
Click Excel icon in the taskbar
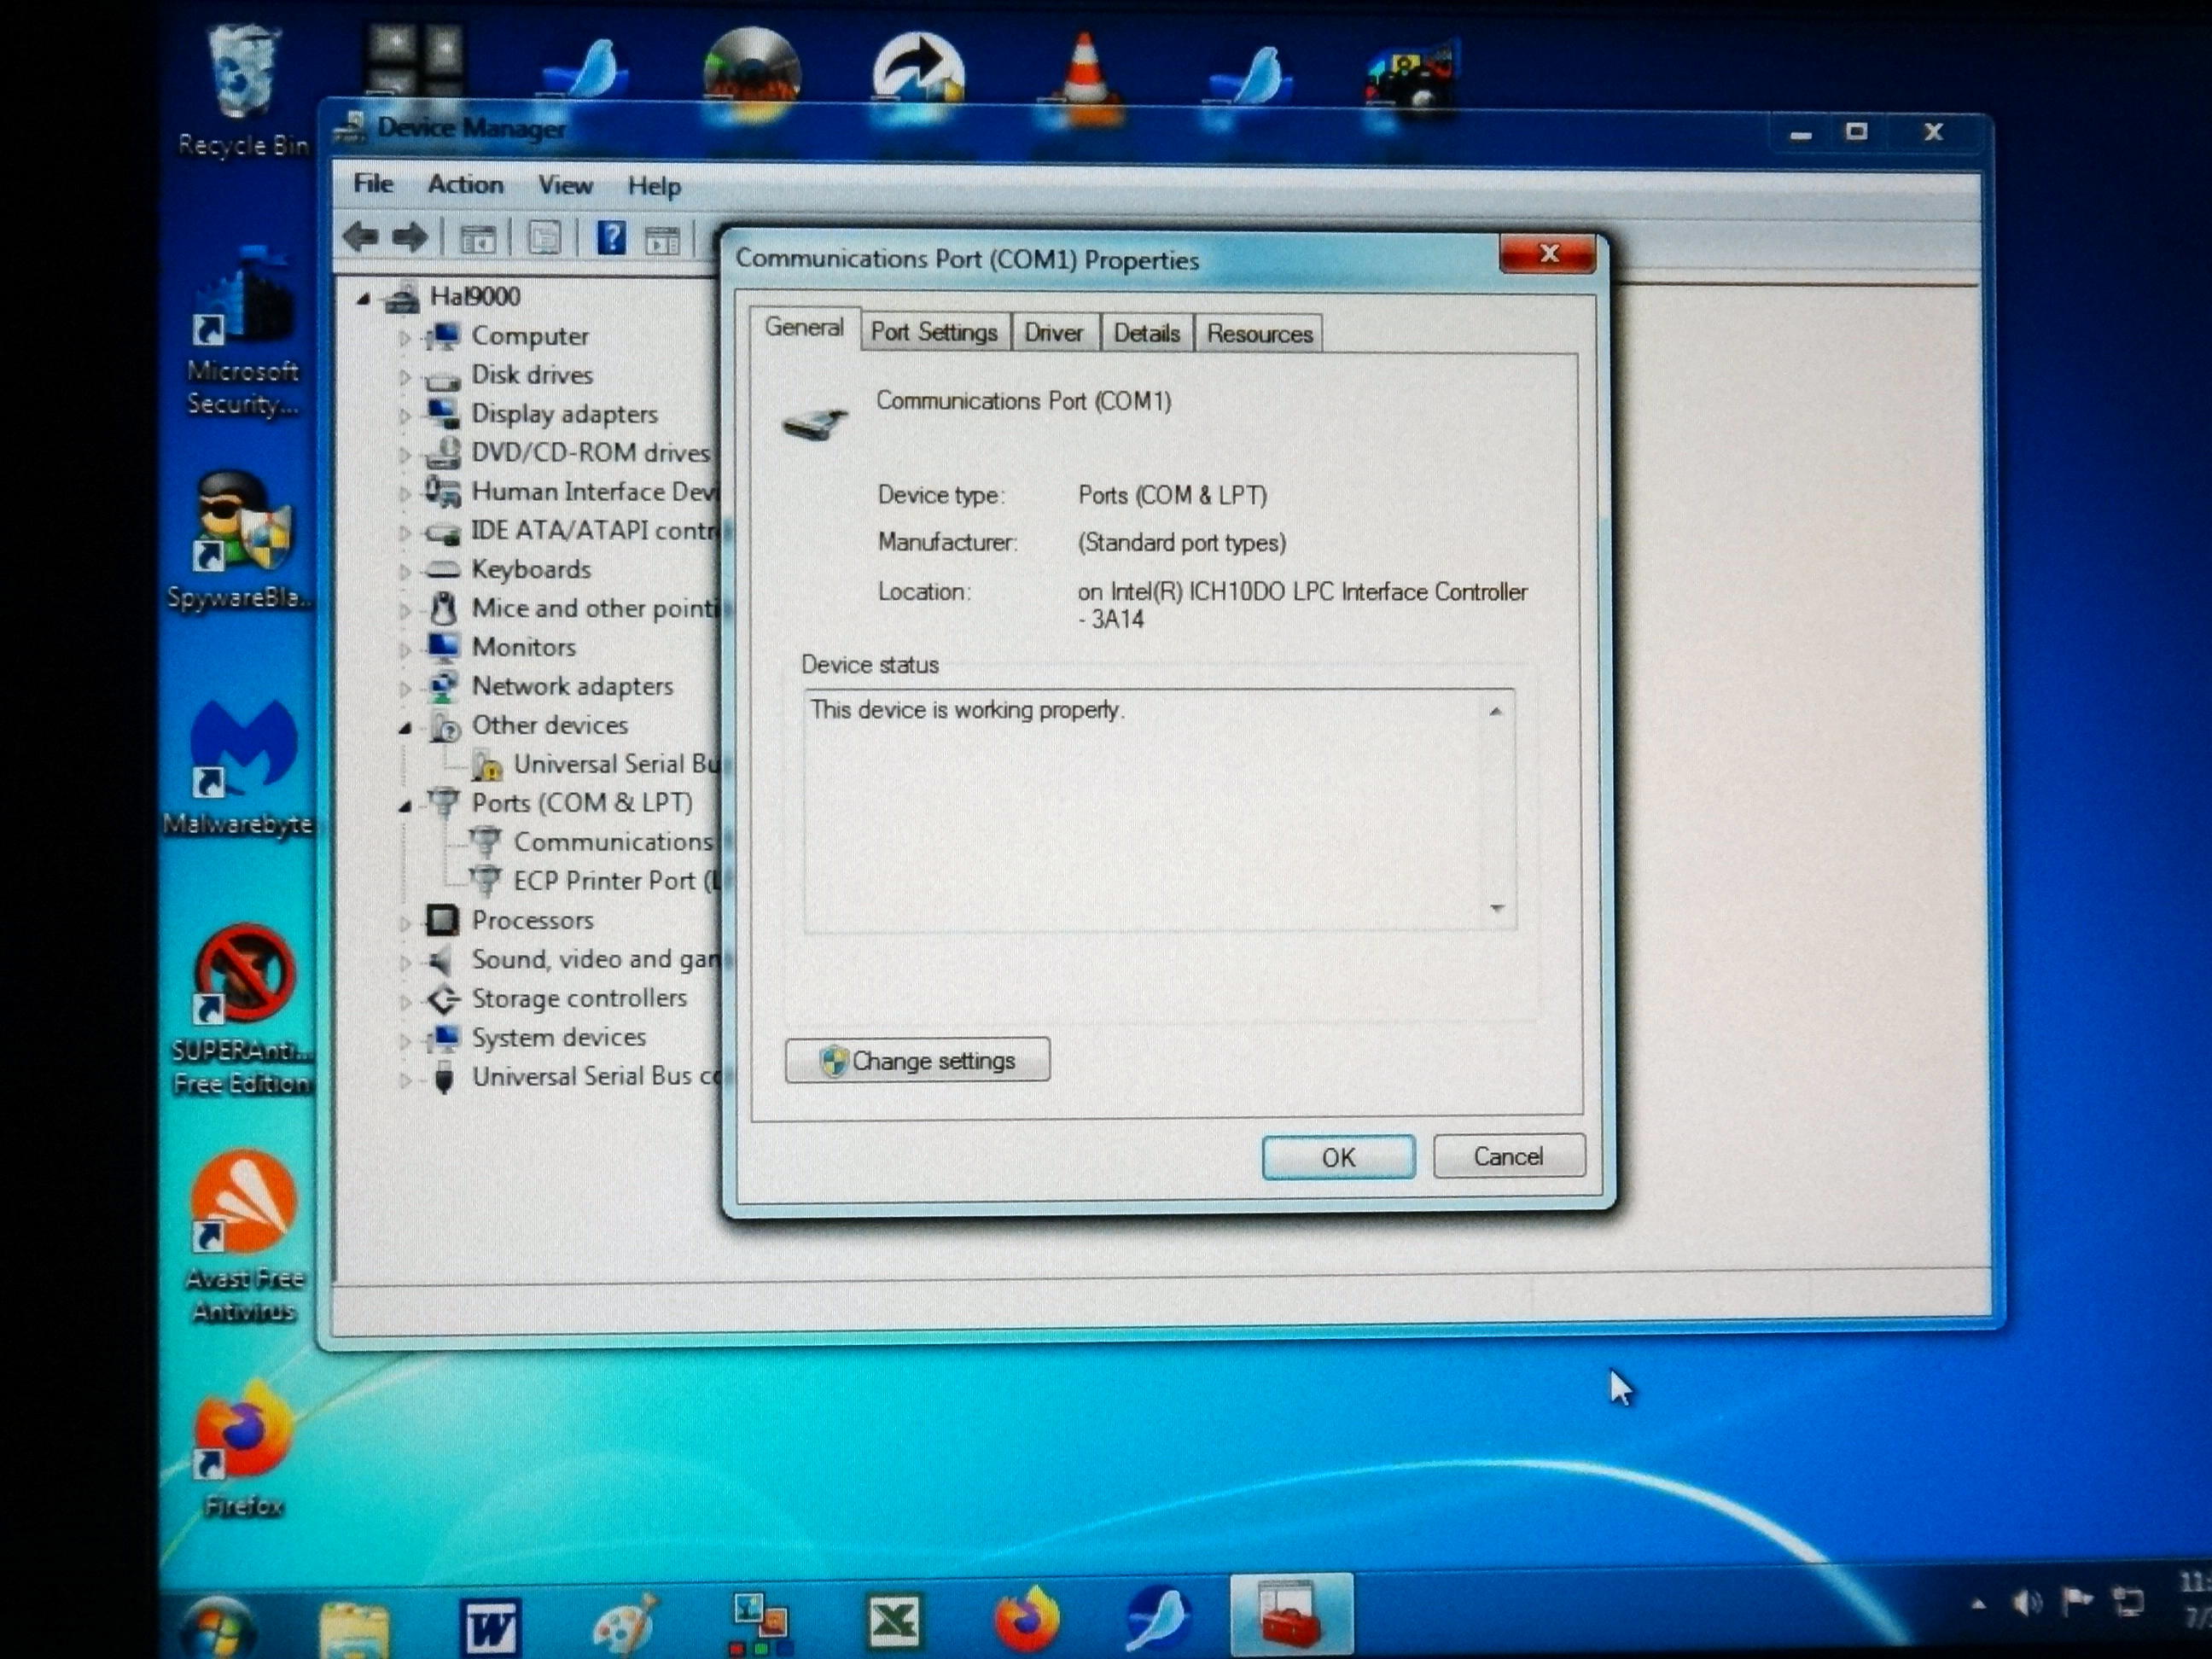[x=894, y=1620]
